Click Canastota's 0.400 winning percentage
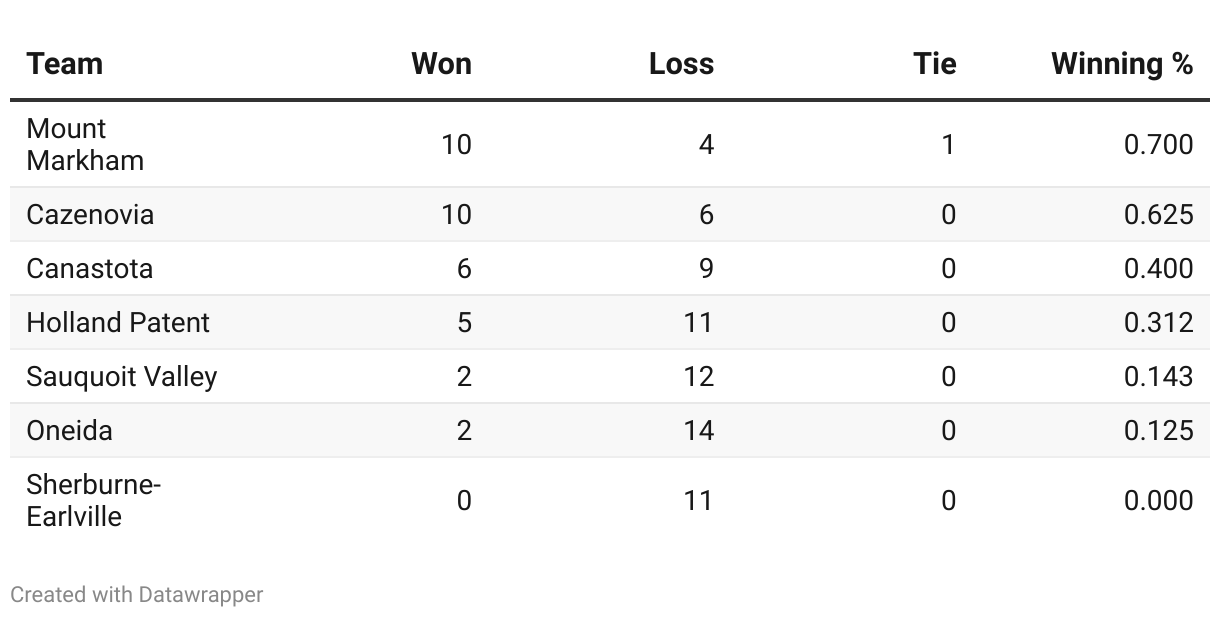This screenshot has height=618, width=1220. click(1158, 269)
